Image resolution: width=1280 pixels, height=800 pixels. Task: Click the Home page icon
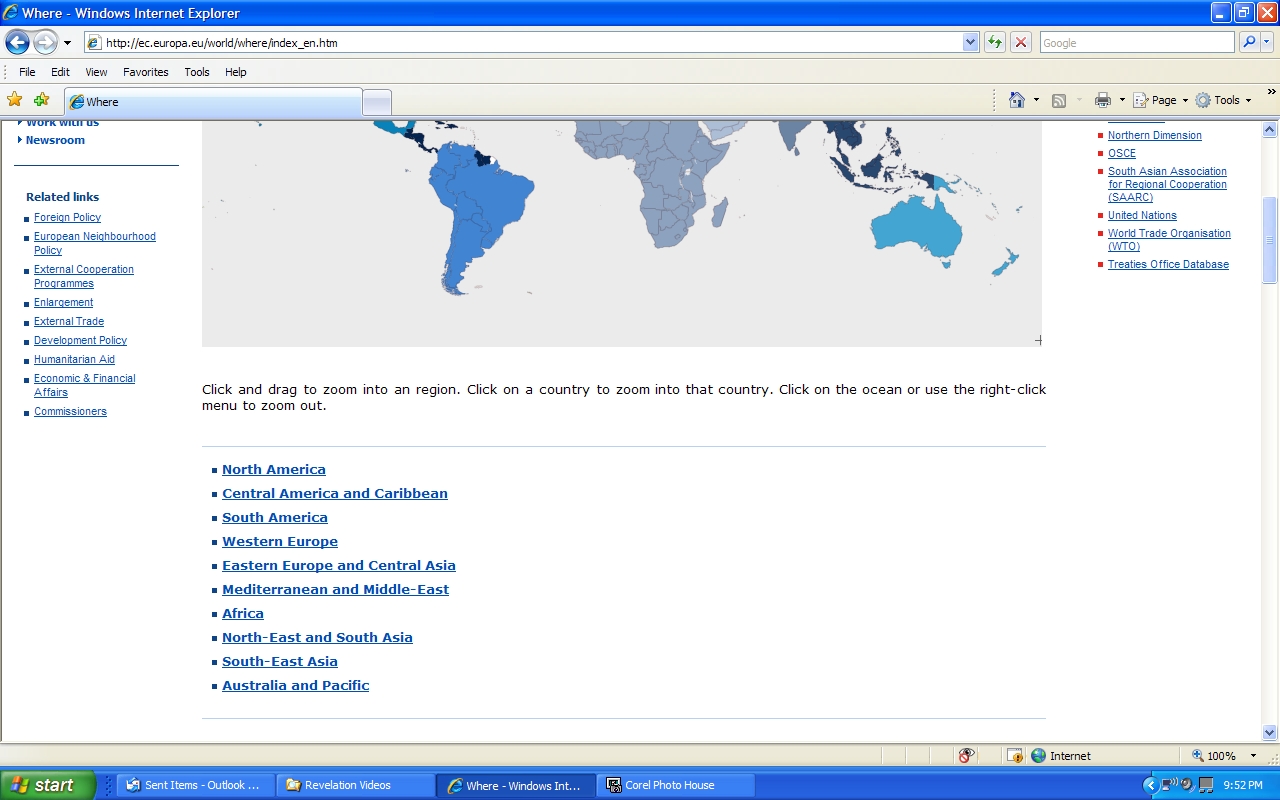1017,100
